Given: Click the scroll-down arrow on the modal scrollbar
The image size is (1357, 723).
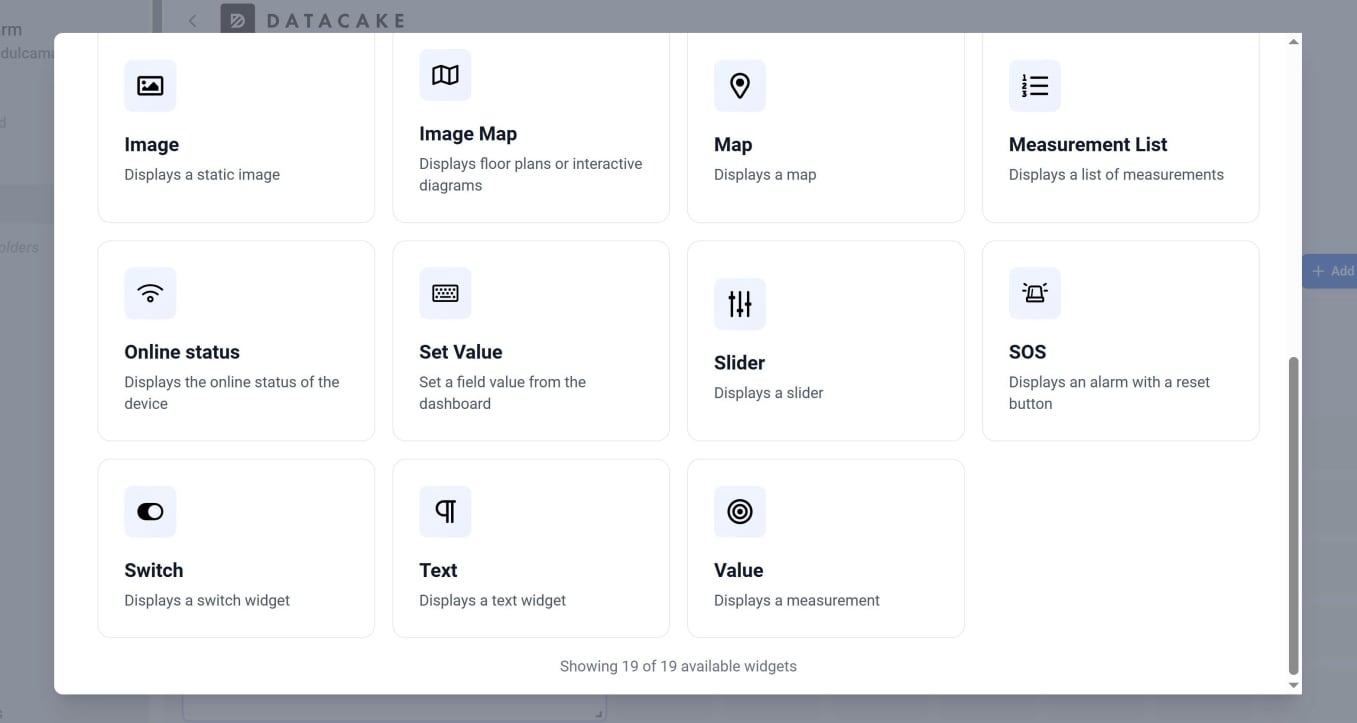Looking at the screenshot, I should coord(1291,685).
